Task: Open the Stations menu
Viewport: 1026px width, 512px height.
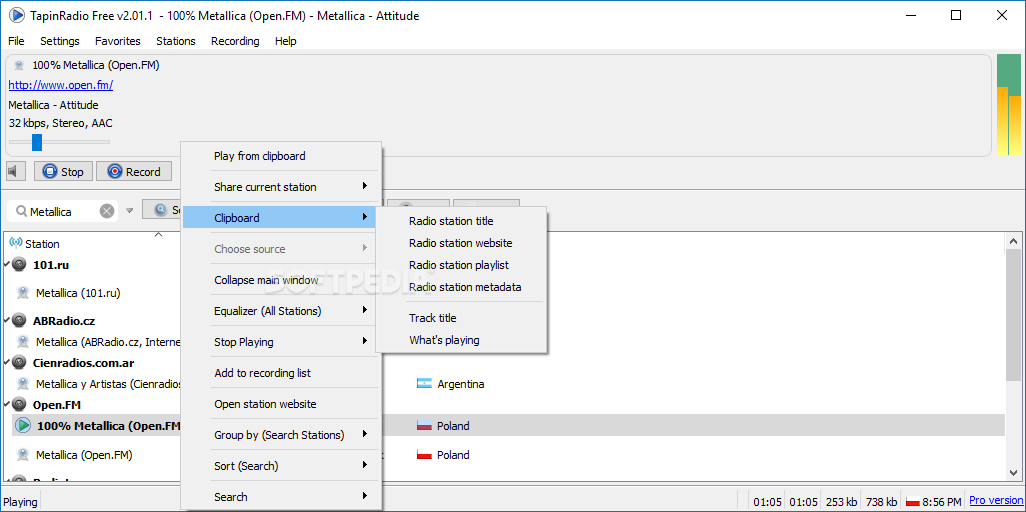Action: (175, 41)
